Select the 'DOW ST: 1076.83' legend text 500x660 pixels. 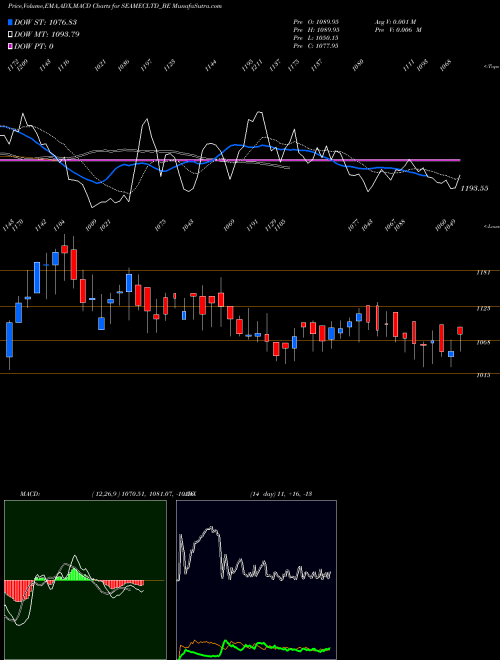click(x=45, y=22)
